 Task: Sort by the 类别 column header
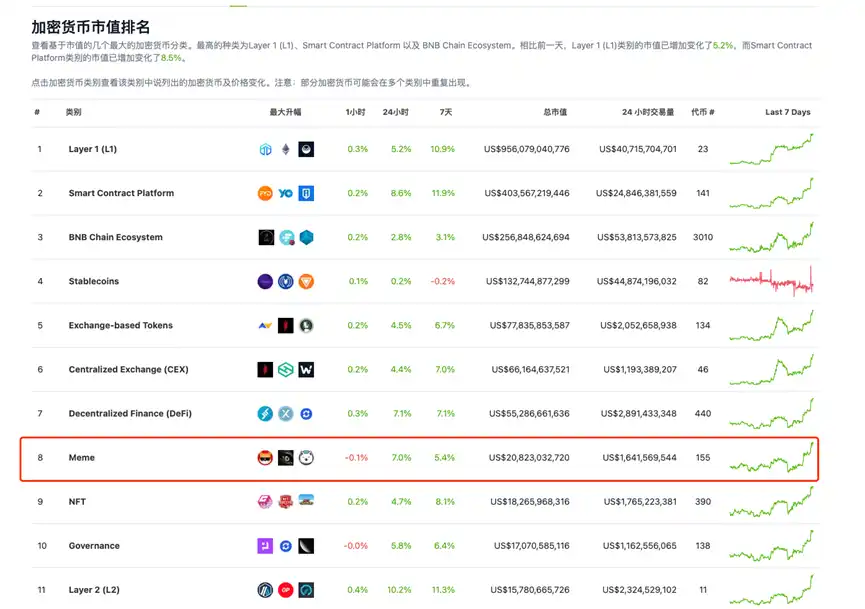[73, 112]
